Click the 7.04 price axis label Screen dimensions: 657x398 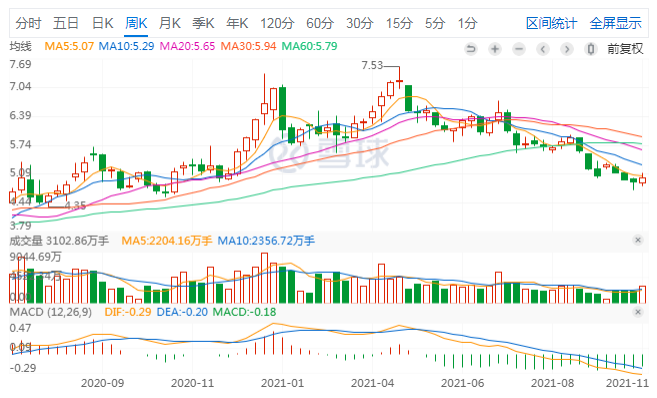21,86
